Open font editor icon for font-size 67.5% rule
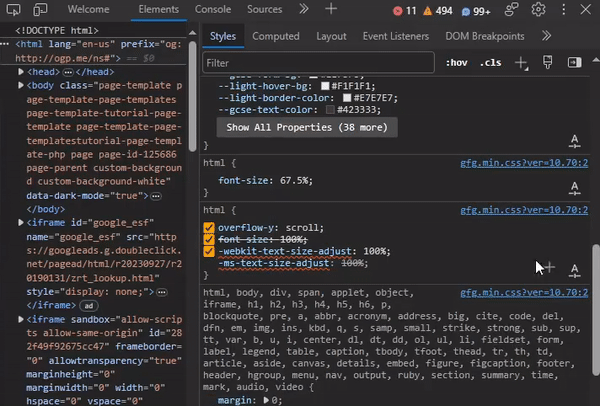This screenshot has width=600, height=406. (x=574, y=189)
